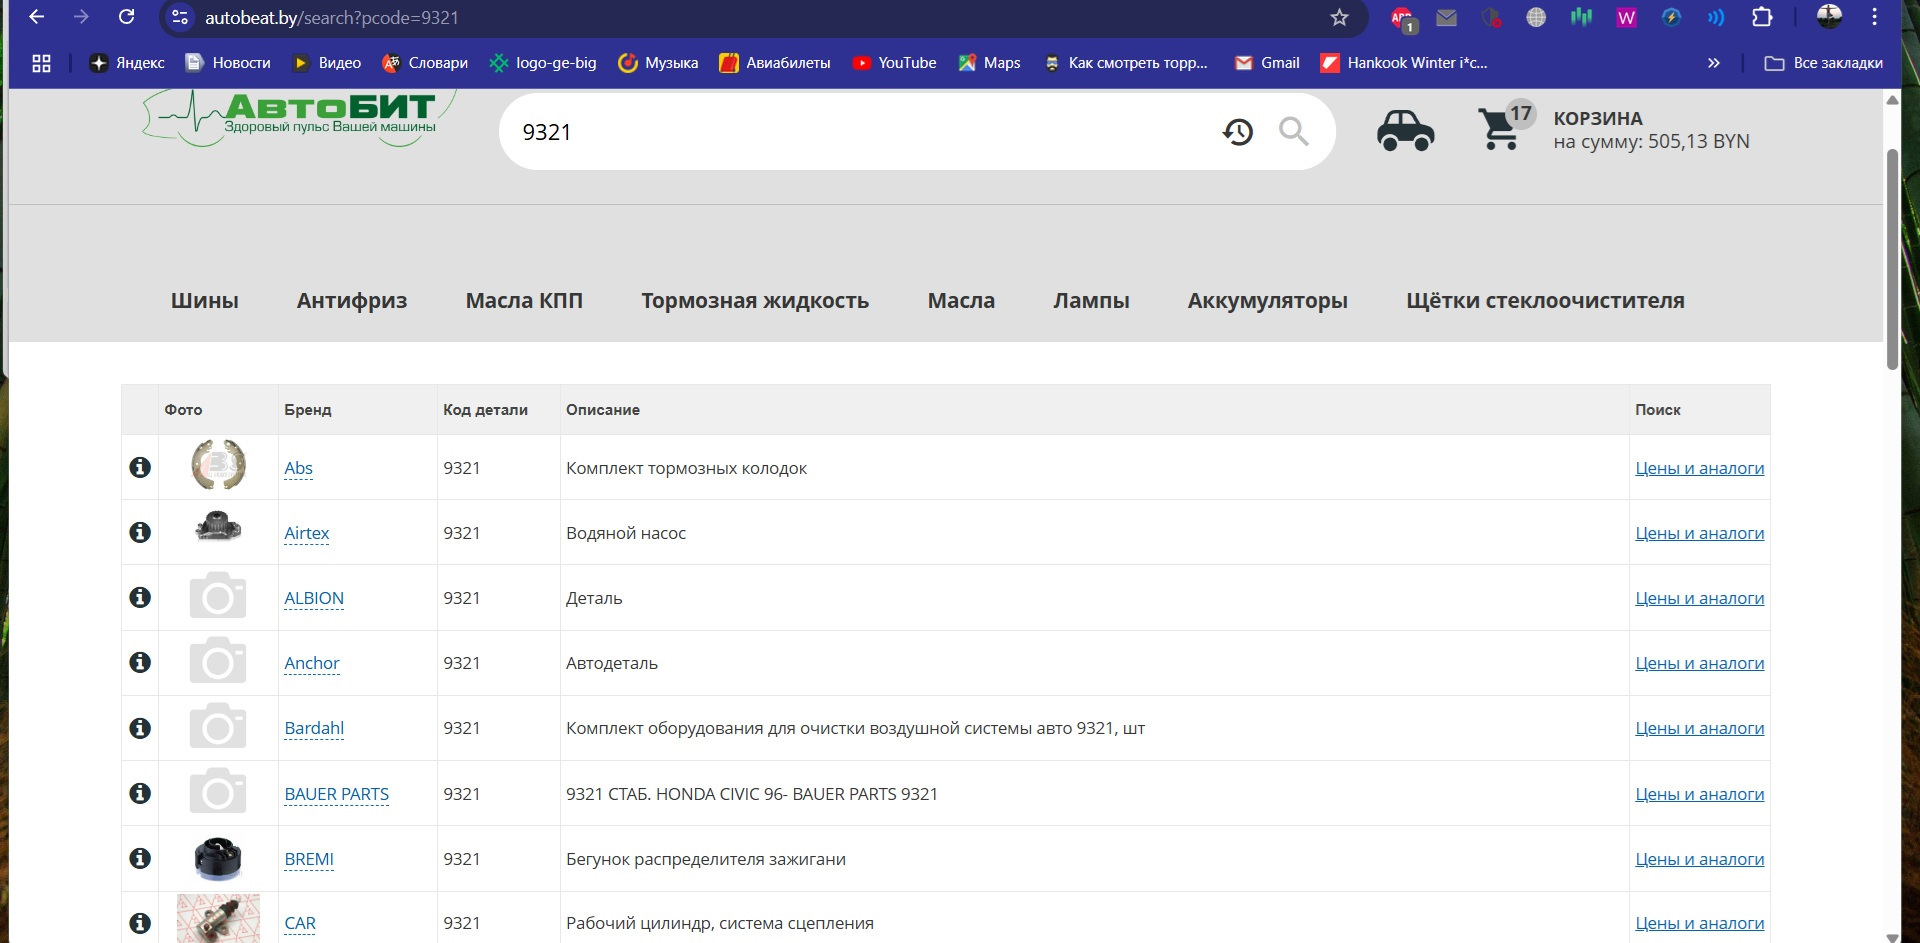Click info icon for Abs row

coord(140,467)
